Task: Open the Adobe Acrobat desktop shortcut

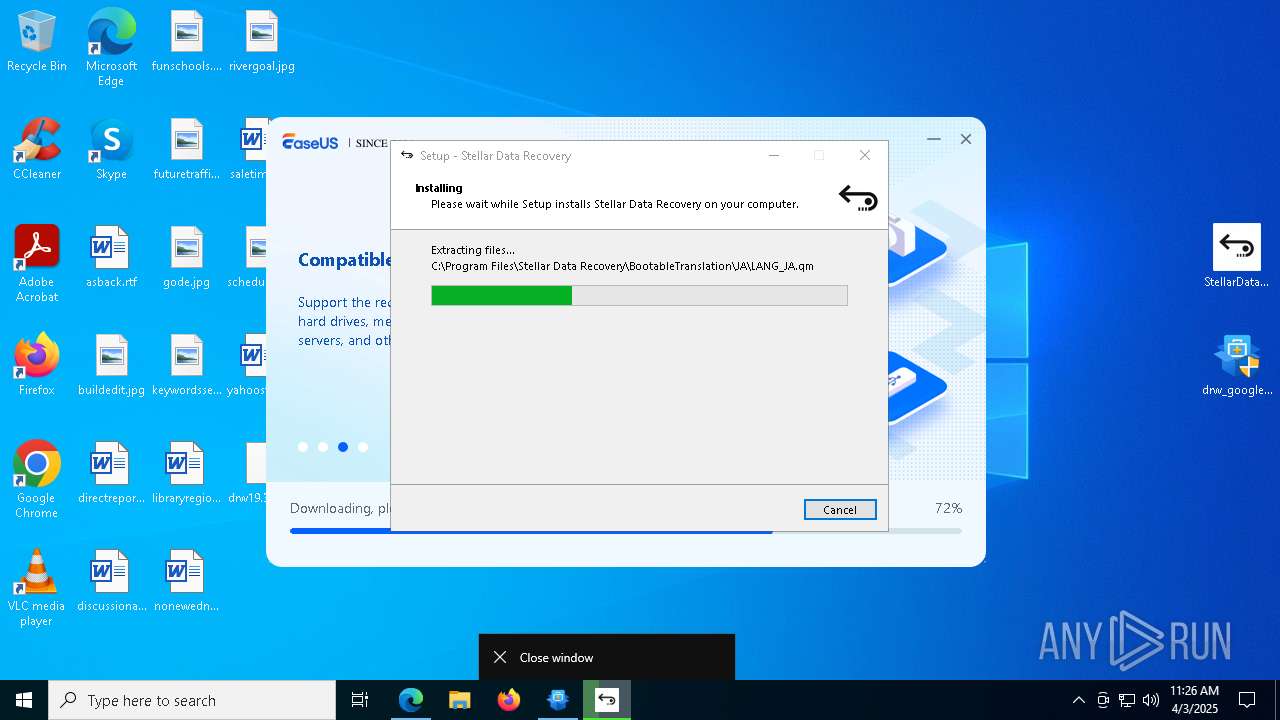Action: (37, 264)
